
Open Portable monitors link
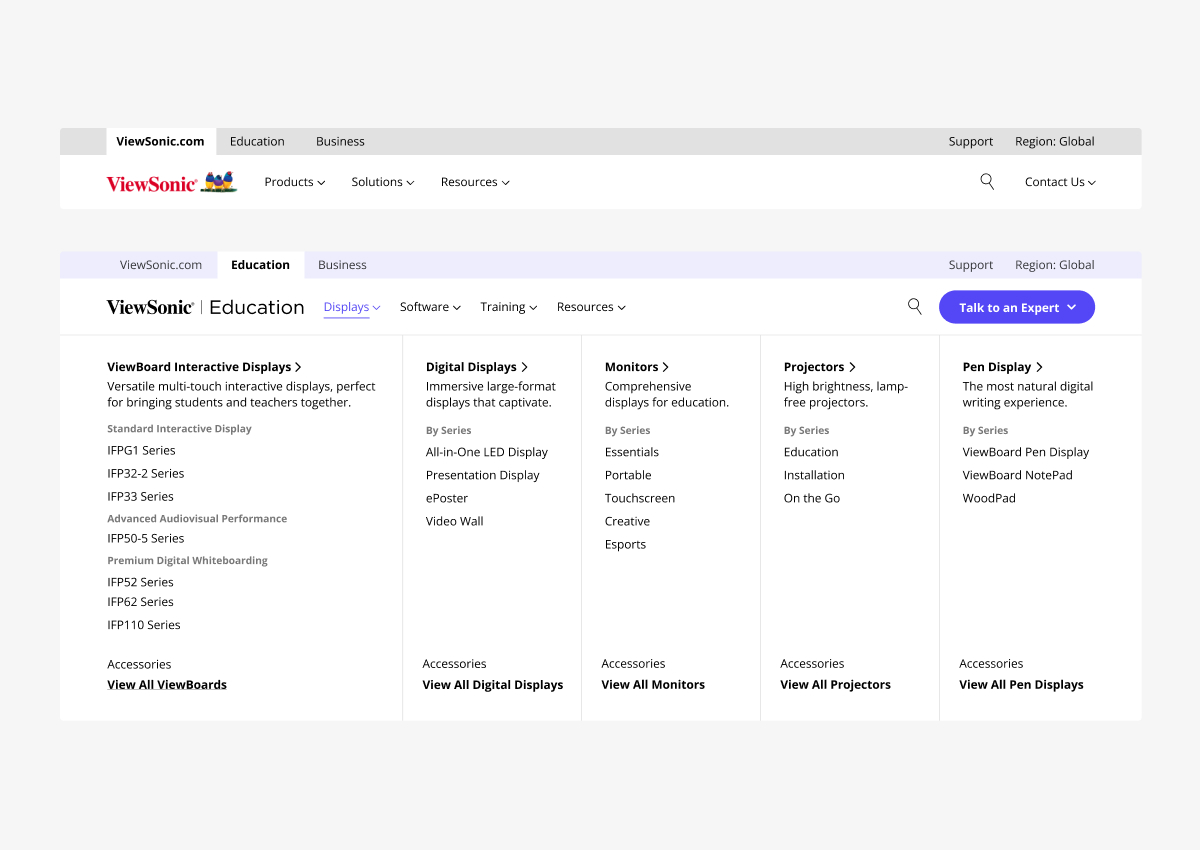point(628,475)
